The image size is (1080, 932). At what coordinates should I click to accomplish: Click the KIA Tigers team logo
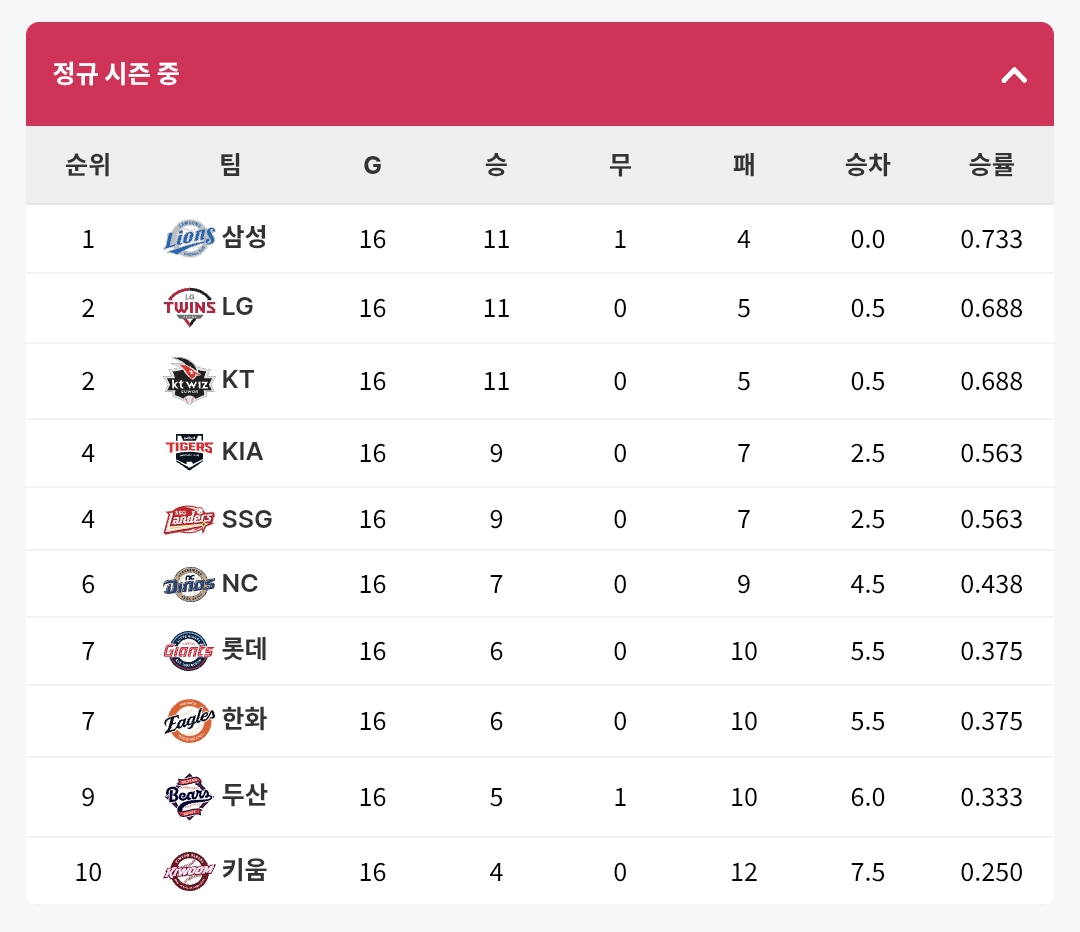pyautogui.click(x=189, y=452)
